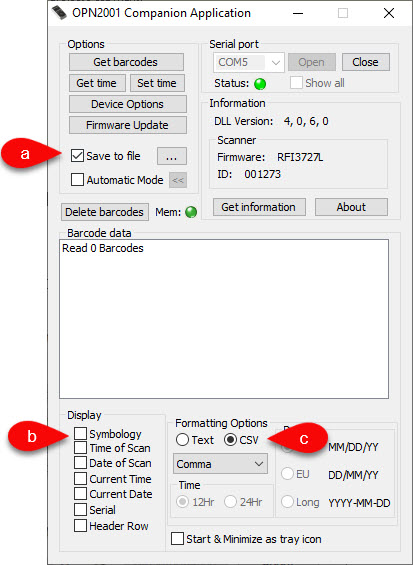Click the green Mem indicator light
413x565 pixels.
click(191, 212)
